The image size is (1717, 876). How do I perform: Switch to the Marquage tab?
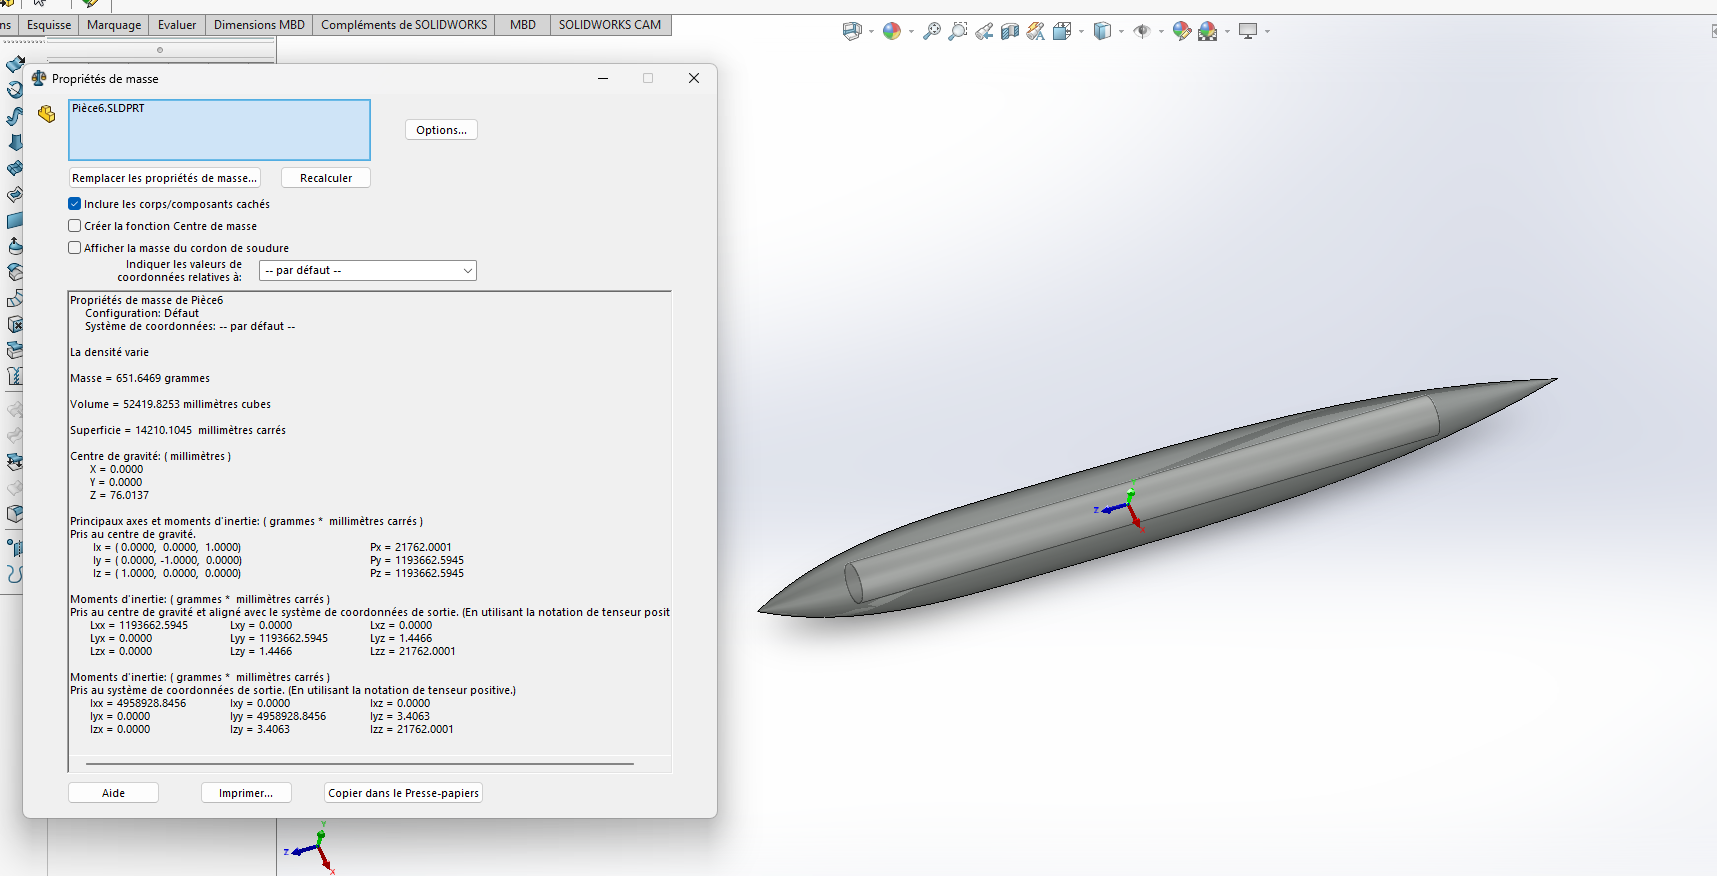pos(114,25)
